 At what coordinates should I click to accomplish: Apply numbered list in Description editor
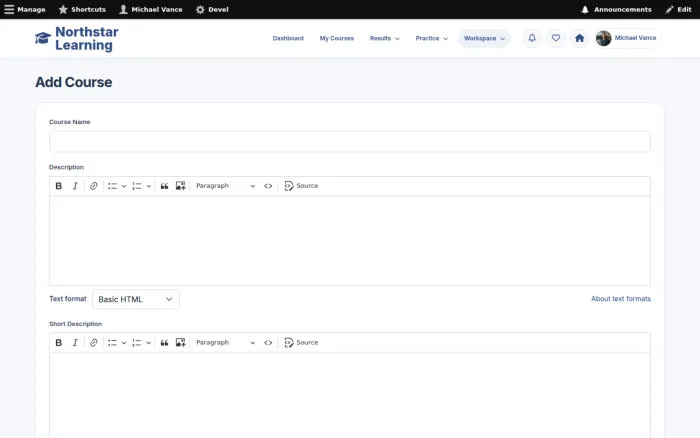(137, 186)
